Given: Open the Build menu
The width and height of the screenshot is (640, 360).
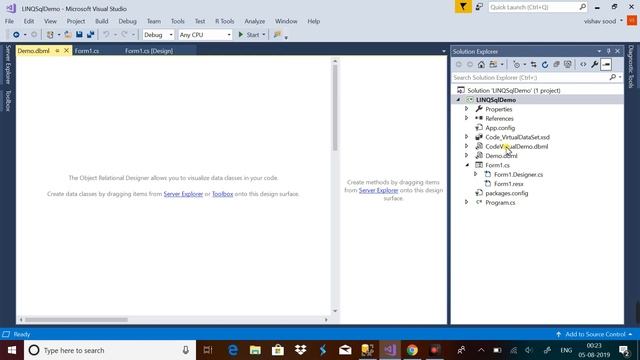Looking at the screenshot, I should click(102, 21).
